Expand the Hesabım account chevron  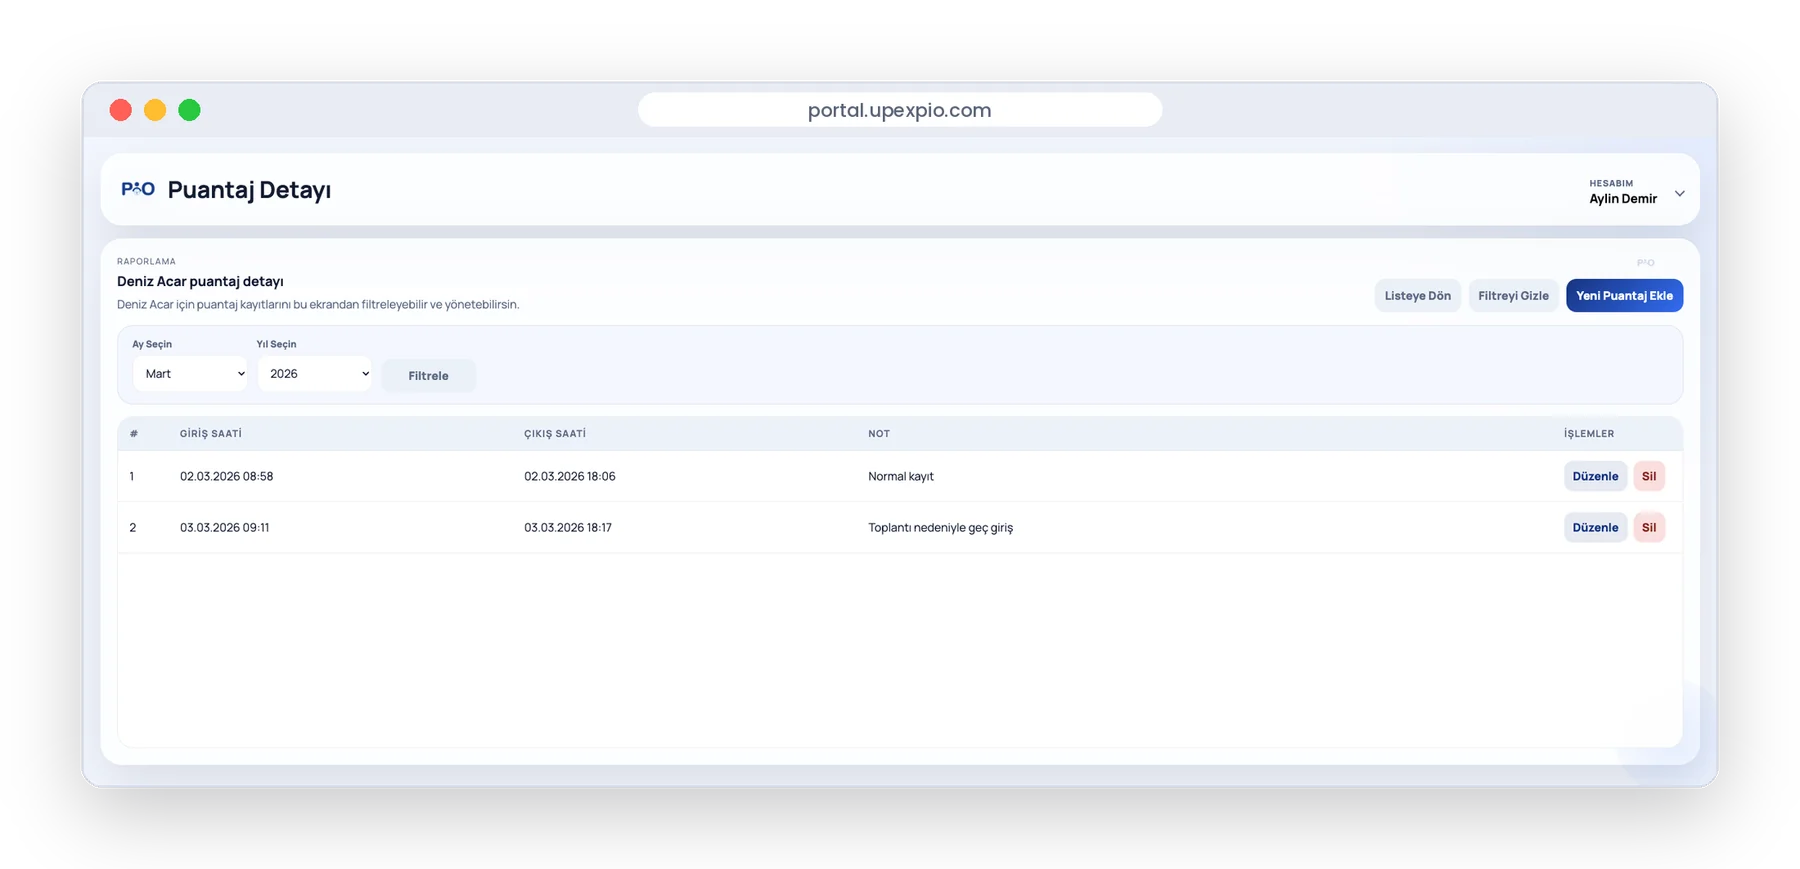pos(1680,193)
